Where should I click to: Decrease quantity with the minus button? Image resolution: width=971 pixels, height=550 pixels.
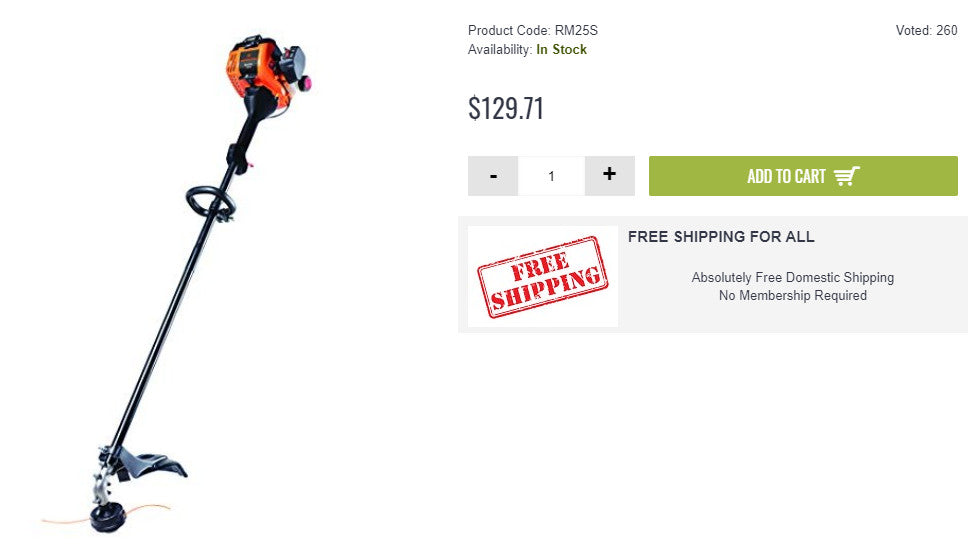(493, 176)
